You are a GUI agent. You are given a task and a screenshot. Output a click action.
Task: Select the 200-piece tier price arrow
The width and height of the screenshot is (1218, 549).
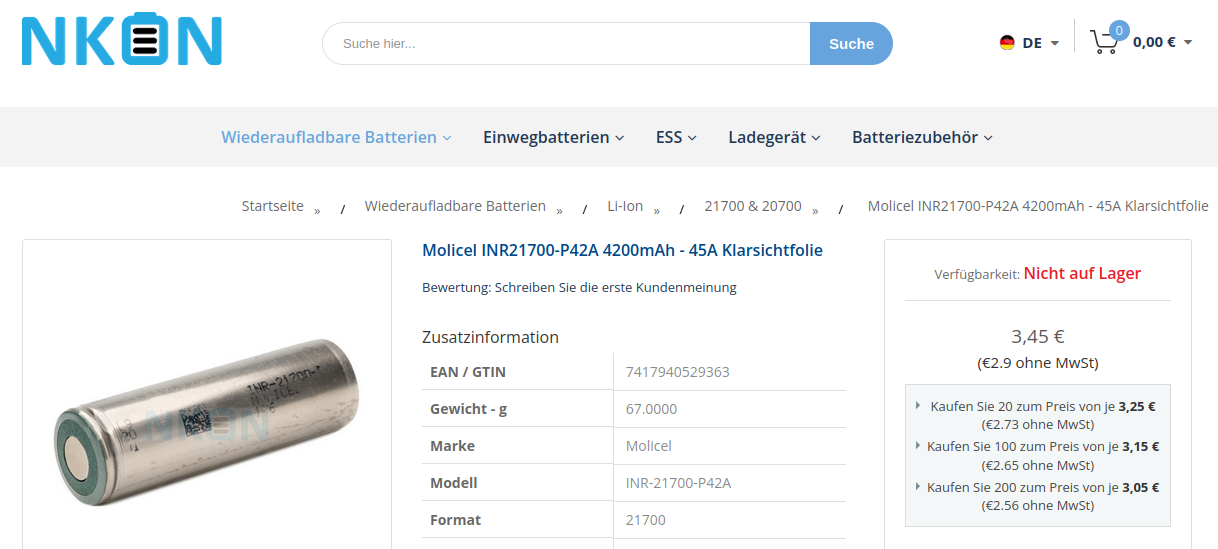click(918, 487)
